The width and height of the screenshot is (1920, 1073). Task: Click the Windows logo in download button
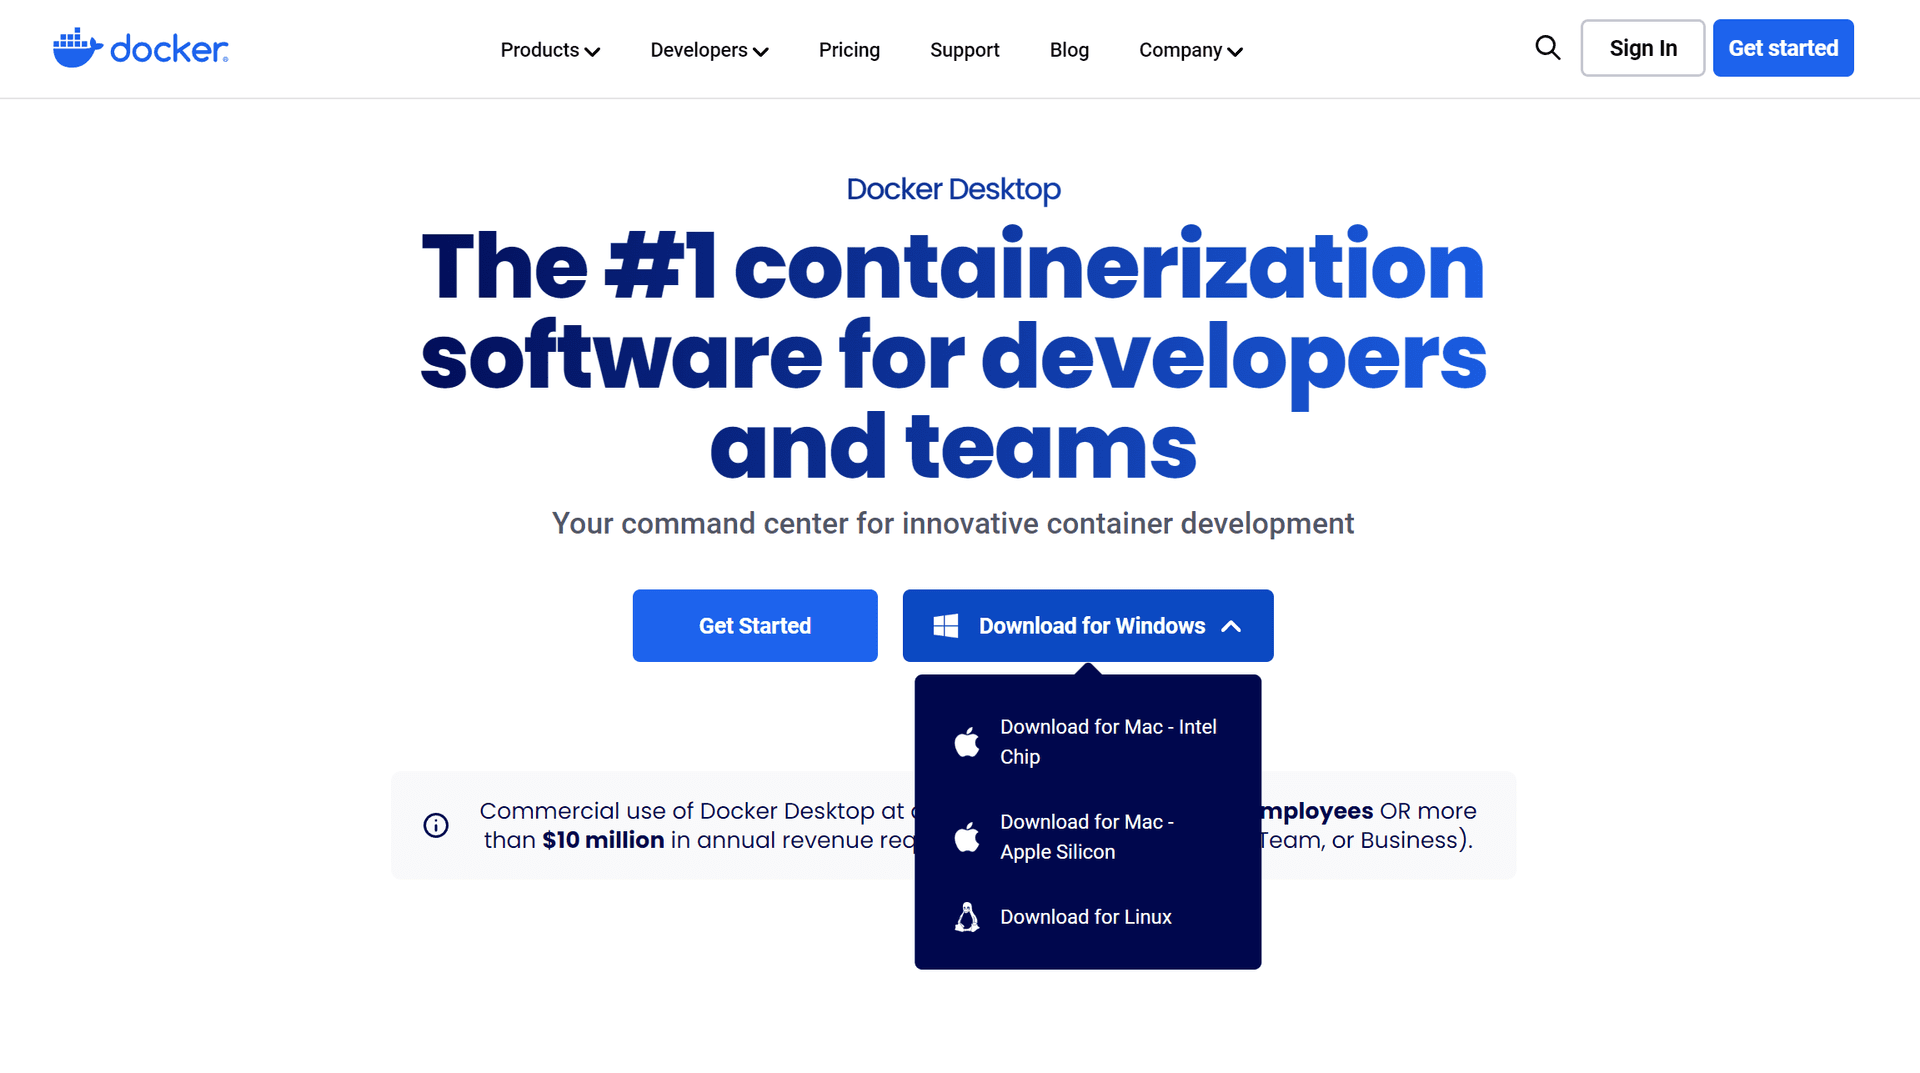coord(945,626)
